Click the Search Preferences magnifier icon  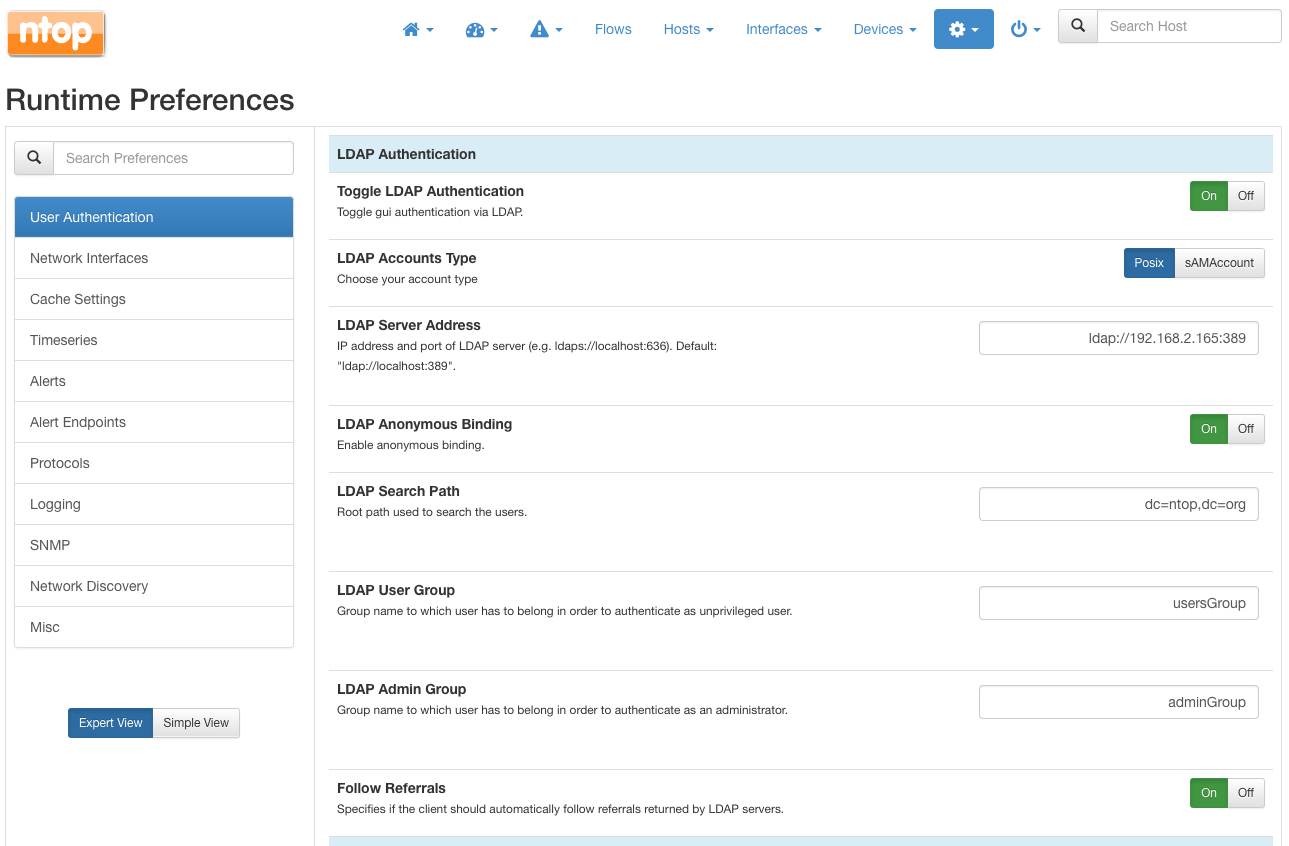(x=33, y=157)
